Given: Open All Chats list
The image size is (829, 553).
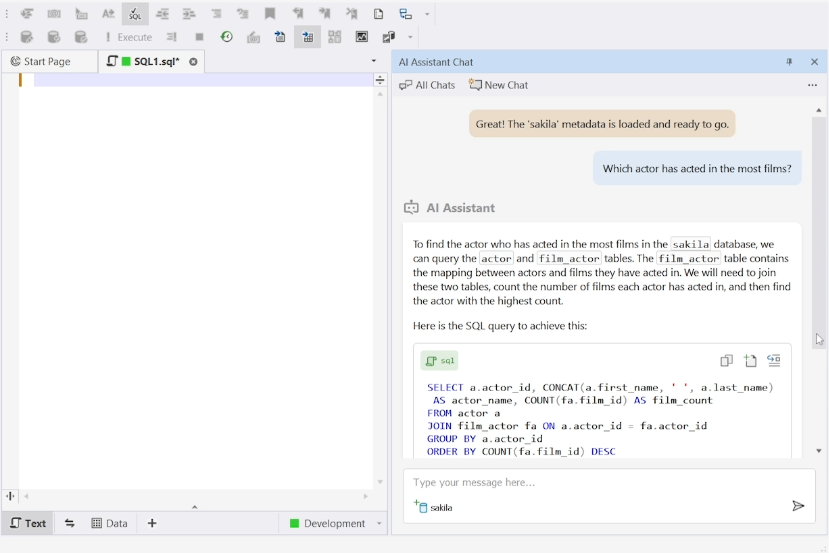Looking at the screenshot, I should click(x=427, y=85).
